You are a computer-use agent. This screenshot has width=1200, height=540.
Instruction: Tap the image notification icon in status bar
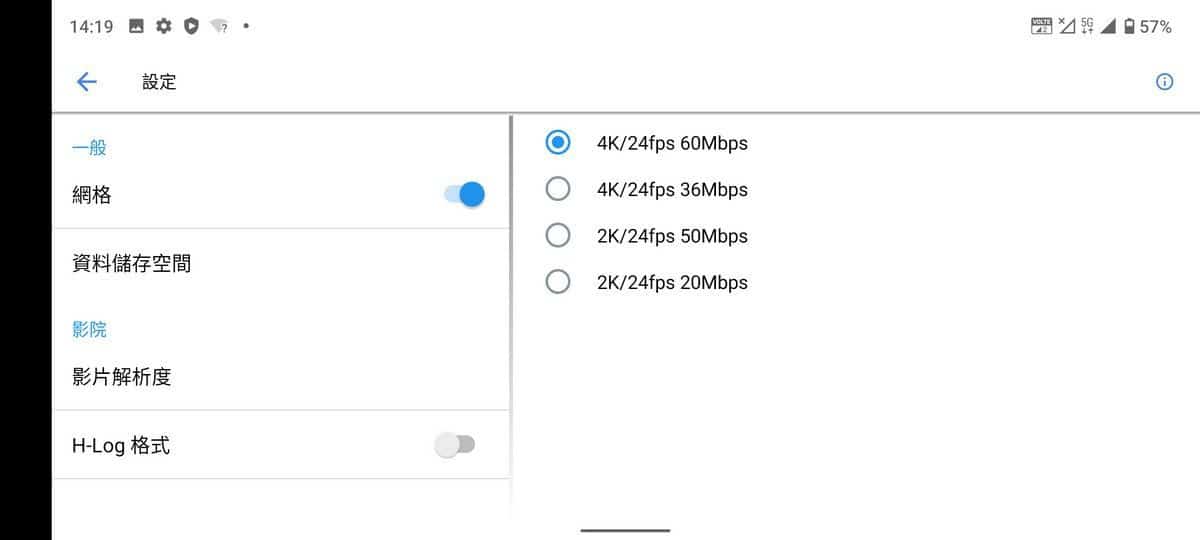137,27
